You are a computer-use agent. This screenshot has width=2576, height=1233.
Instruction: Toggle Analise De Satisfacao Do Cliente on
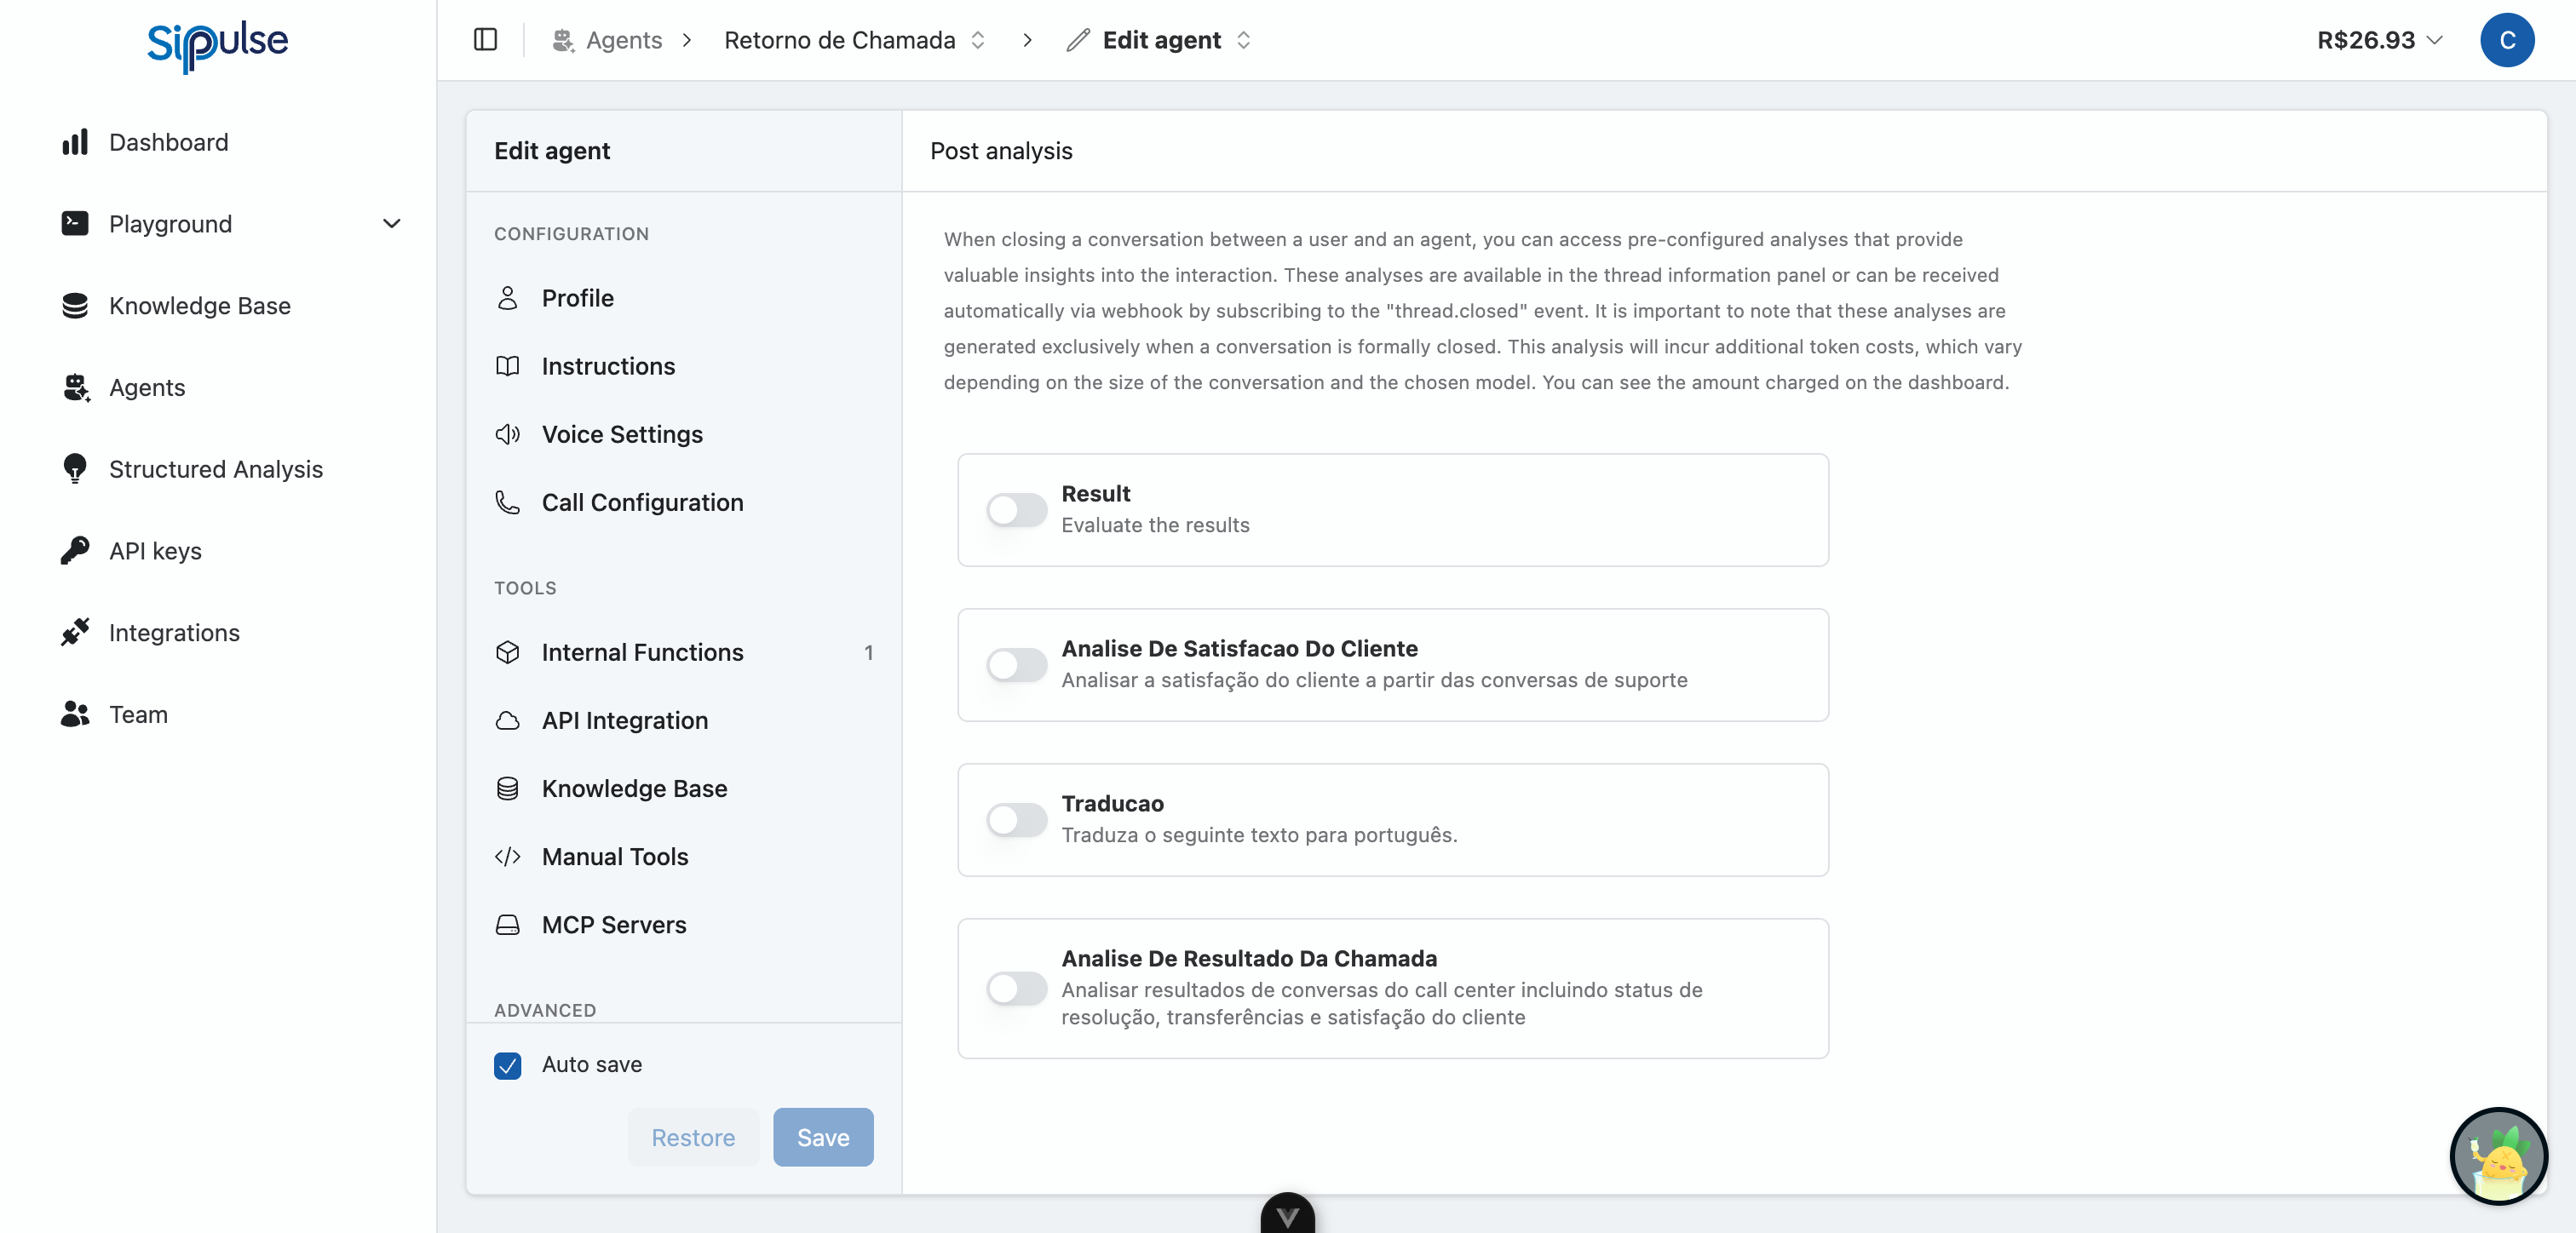(x=1016, y=665)
